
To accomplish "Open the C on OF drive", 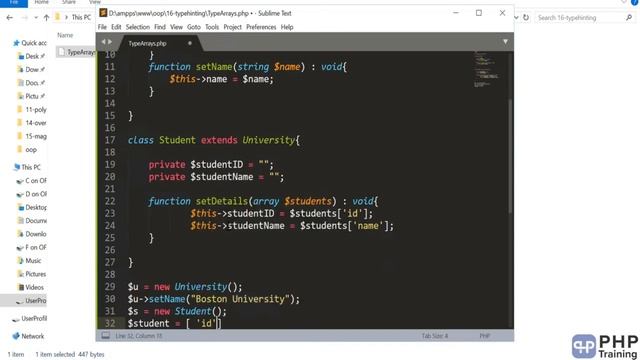I will coord(32,180).
